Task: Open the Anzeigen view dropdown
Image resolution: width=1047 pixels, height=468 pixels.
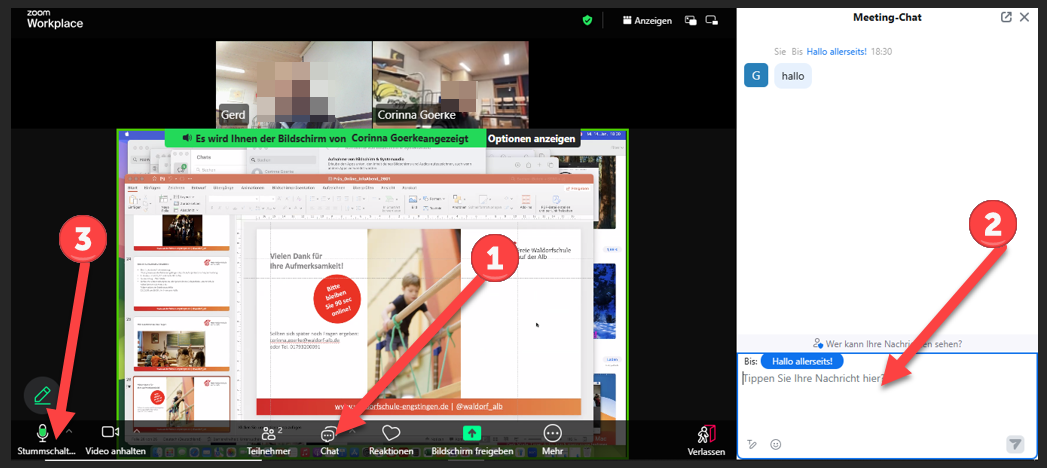Action: tap(646, 19)
